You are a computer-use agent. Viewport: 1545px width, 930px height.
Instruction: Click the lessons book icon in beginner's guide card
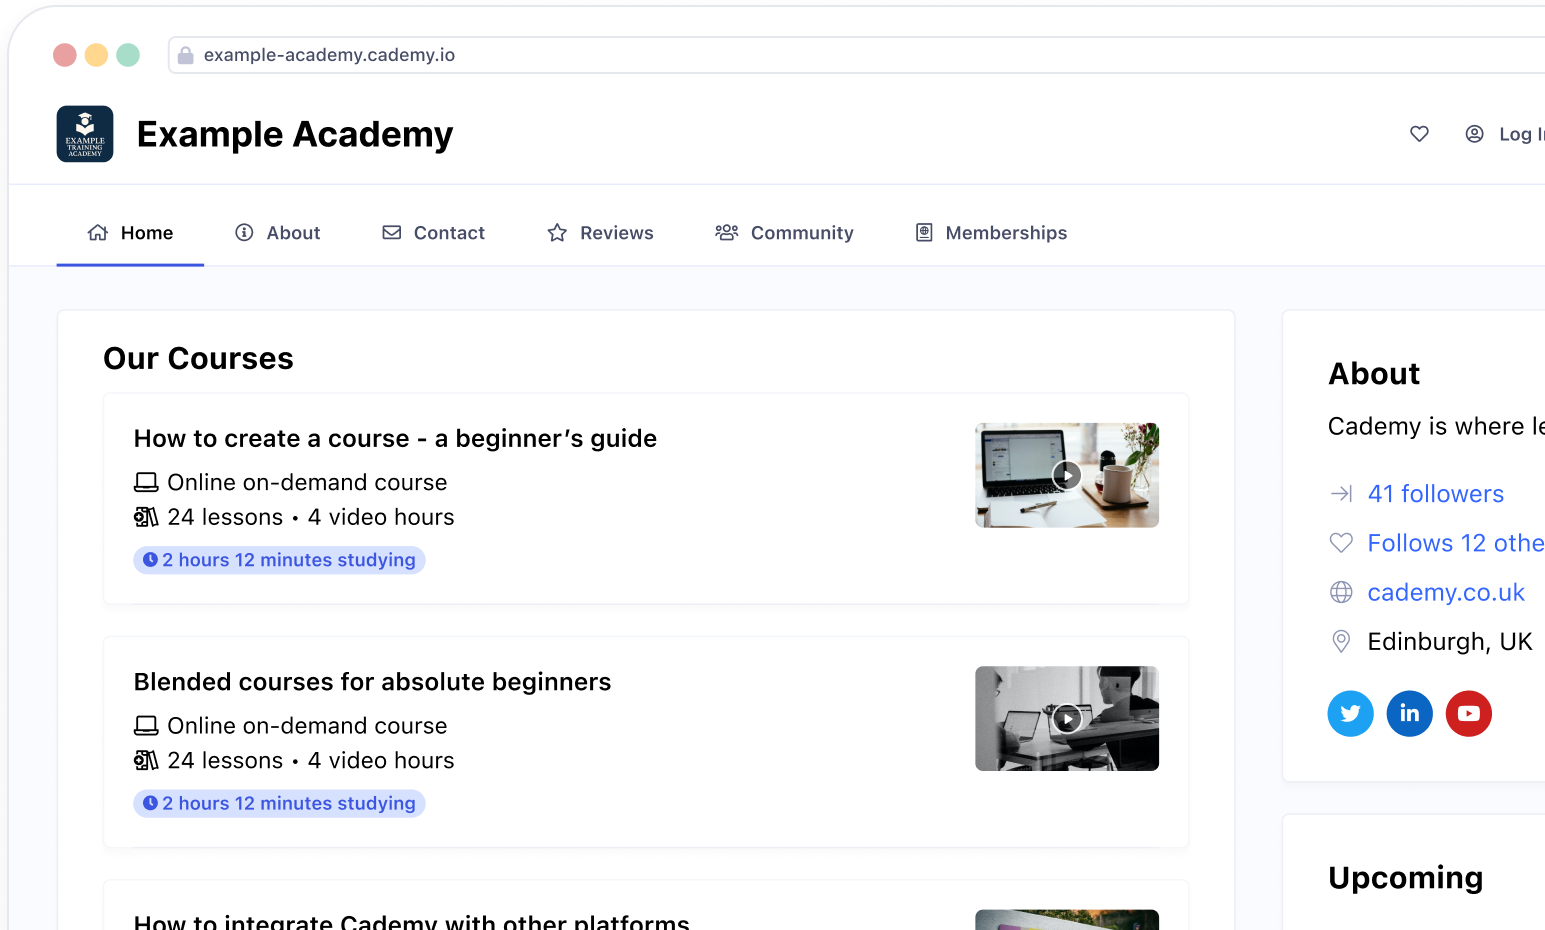coord(146,517)
